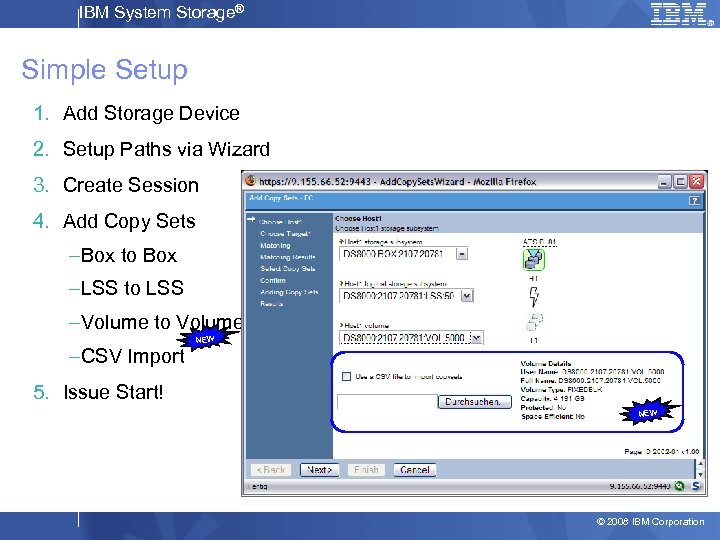Select the Matching Results wizard step
Image resolution: width=720 pixels, height=540 pixels.
287,257
